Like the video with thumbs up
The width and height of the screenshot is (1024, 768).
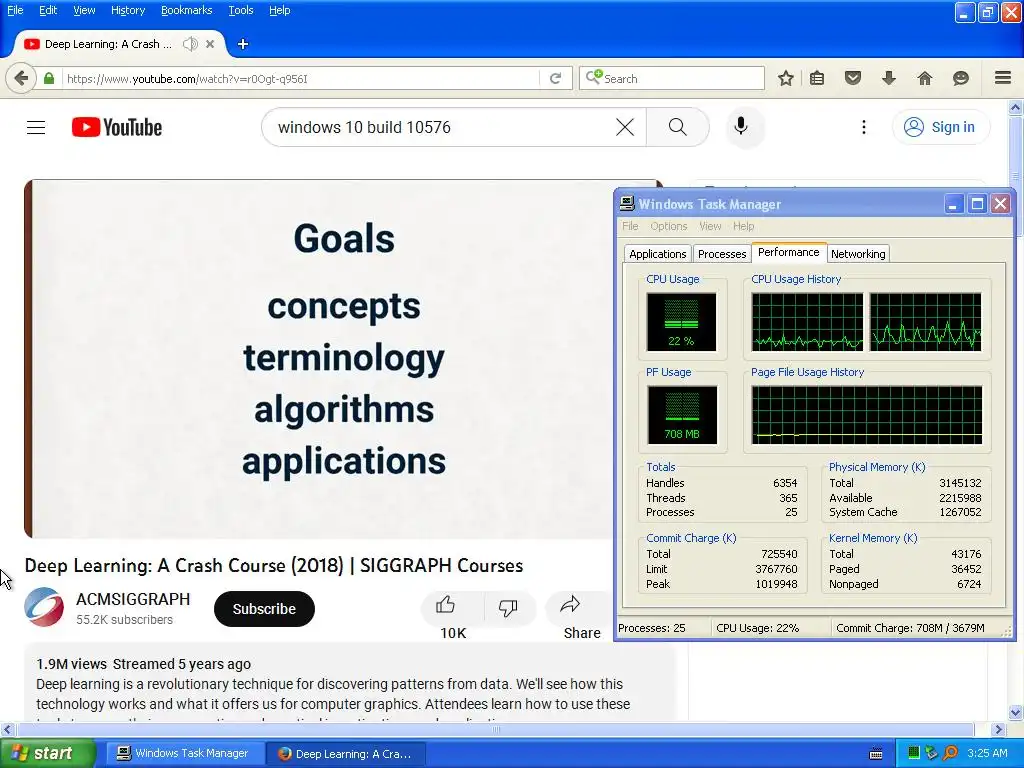click(x=445, y=605)
